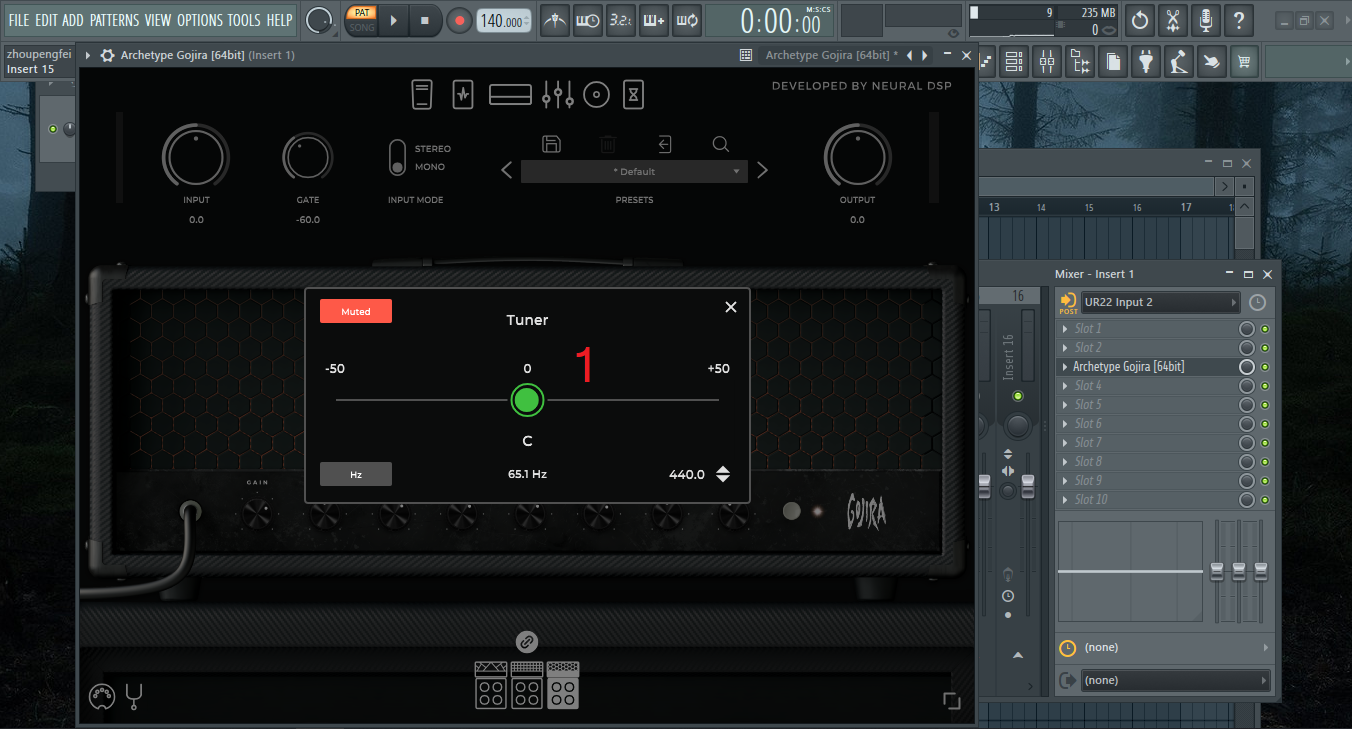Toggle the Muted button in the tuner
The width and height of the screenshot is (1352, 729).
point(356,311)
